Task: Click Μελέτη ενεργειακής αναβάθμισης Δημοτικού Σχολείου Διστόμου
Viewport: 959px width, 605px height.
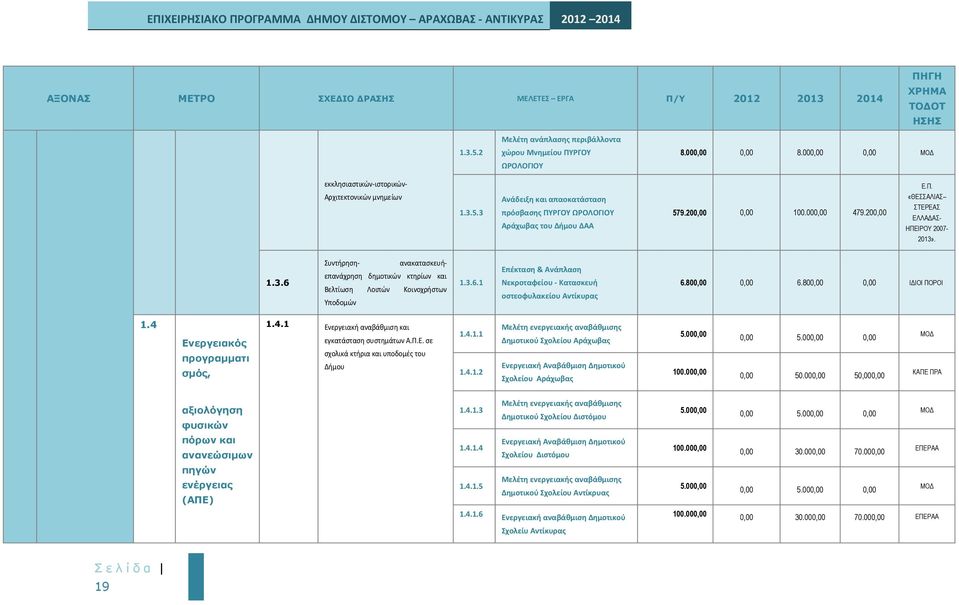Action: (x=561, y=410)
